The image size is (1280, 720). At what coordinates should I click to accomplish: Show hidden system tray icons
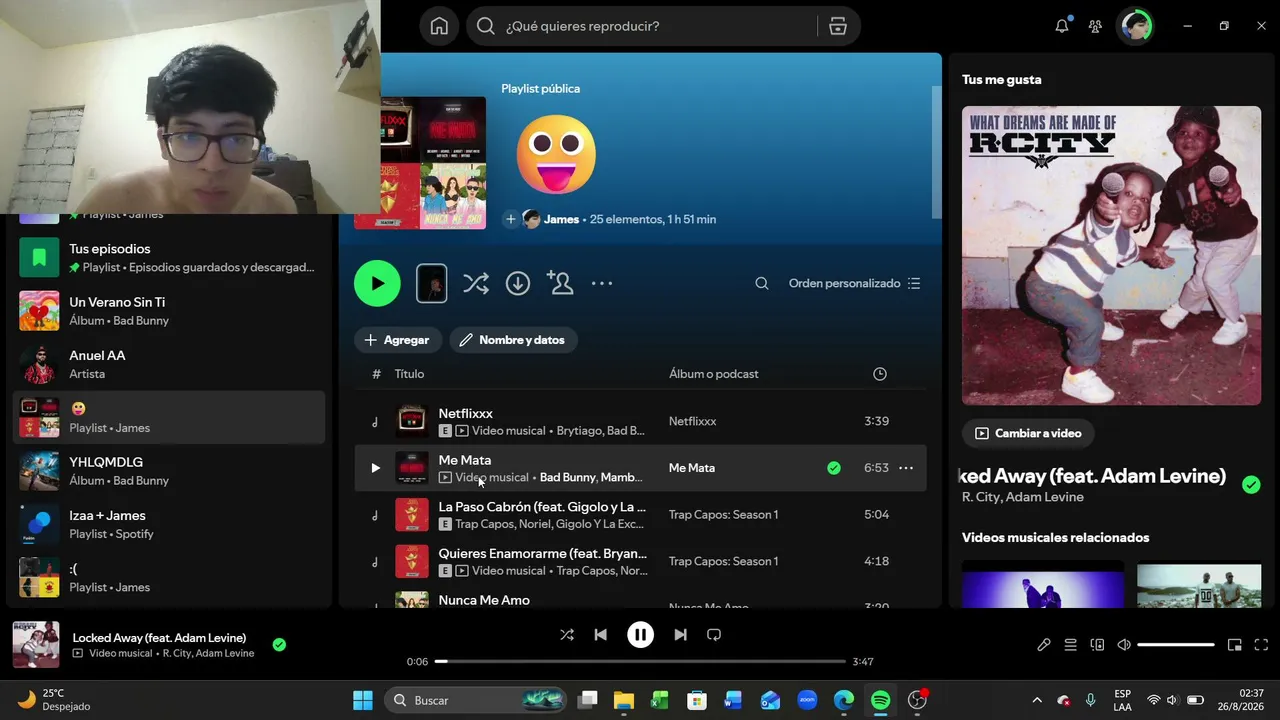(1037, 700)
